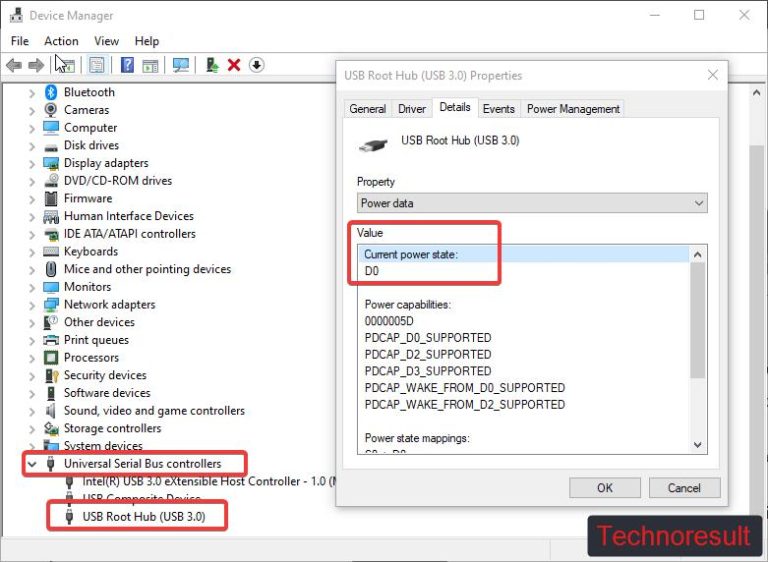768x562 pixels.
Task: Select the Monitors tree item
Action: coord(87,287)
